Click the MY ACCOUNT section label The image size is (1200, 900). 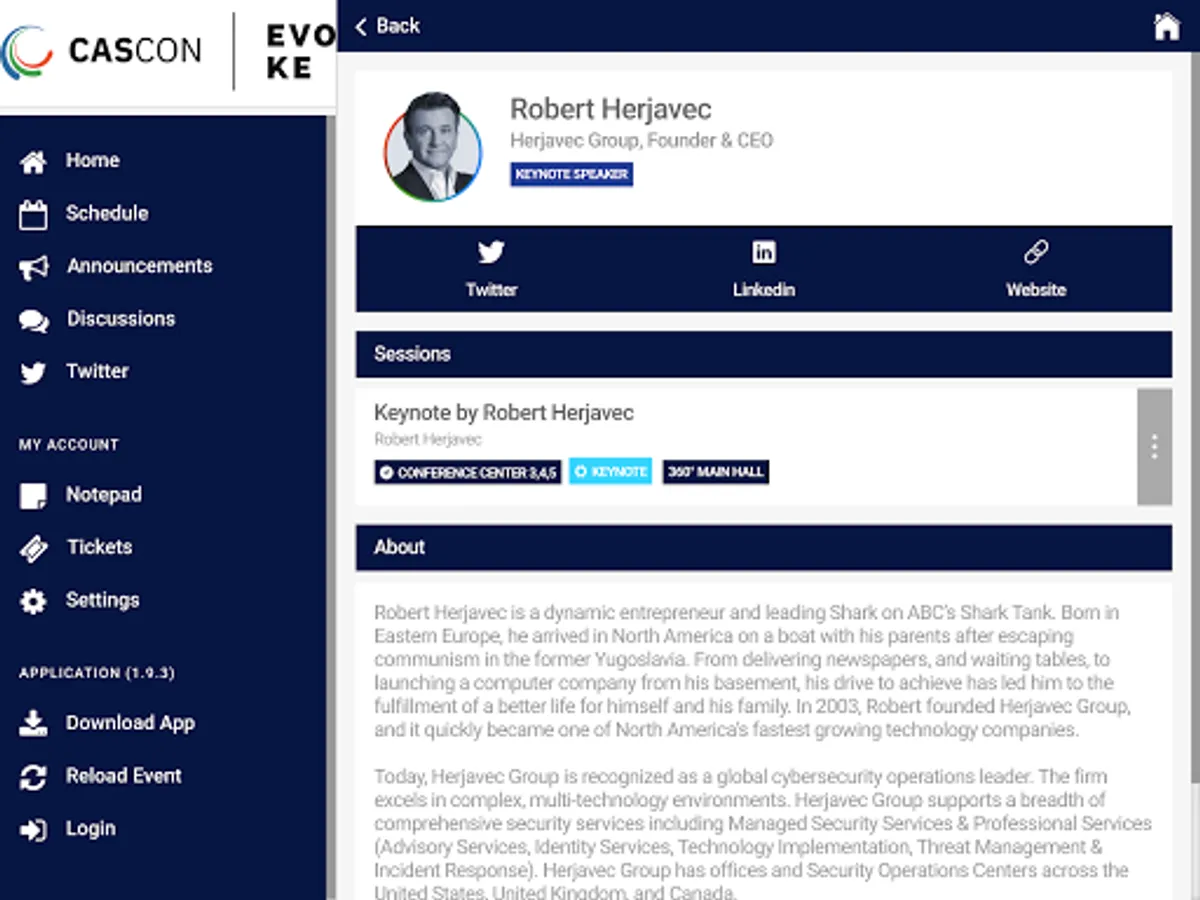(69, 444)
